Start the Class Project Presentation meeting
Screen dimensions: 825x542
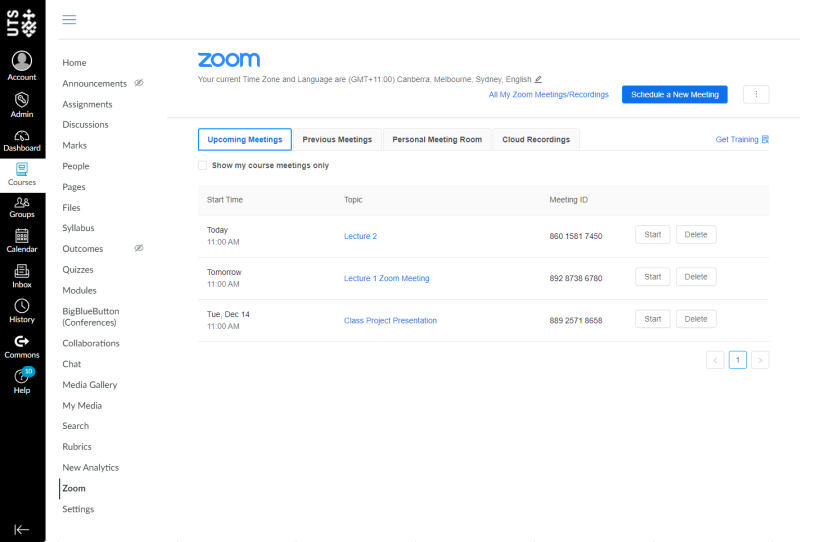pos(652,319)
